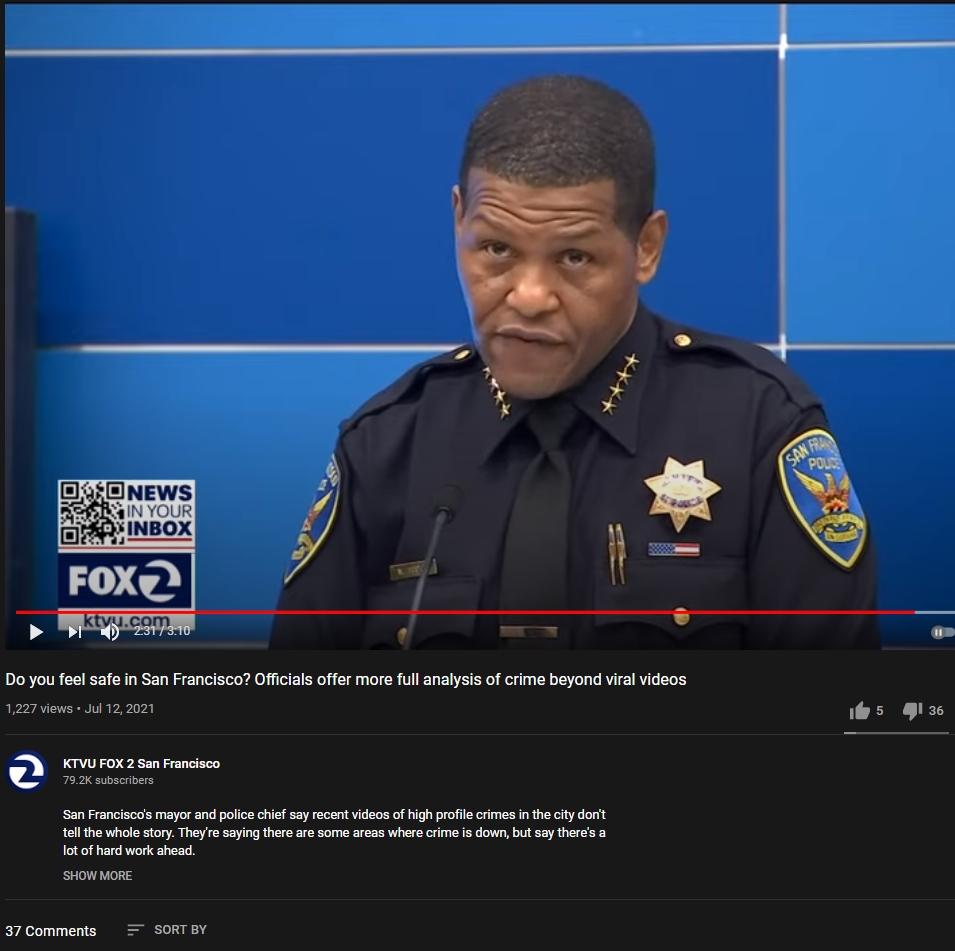This screenshot has width=955, height=951.
Task: Click the FOX 2 logo overlay in video
Action: click(125, 579)
